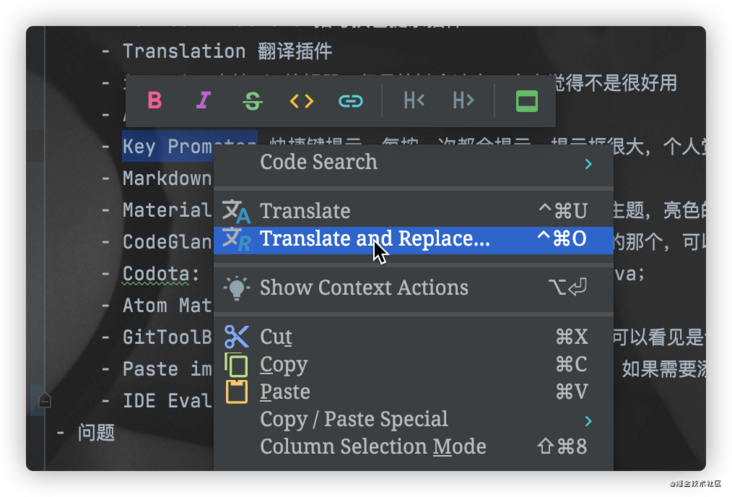Viewport: 732px width, 497px height.
Task: Choose Show Context Actions
Action: (x=413, y=287)
